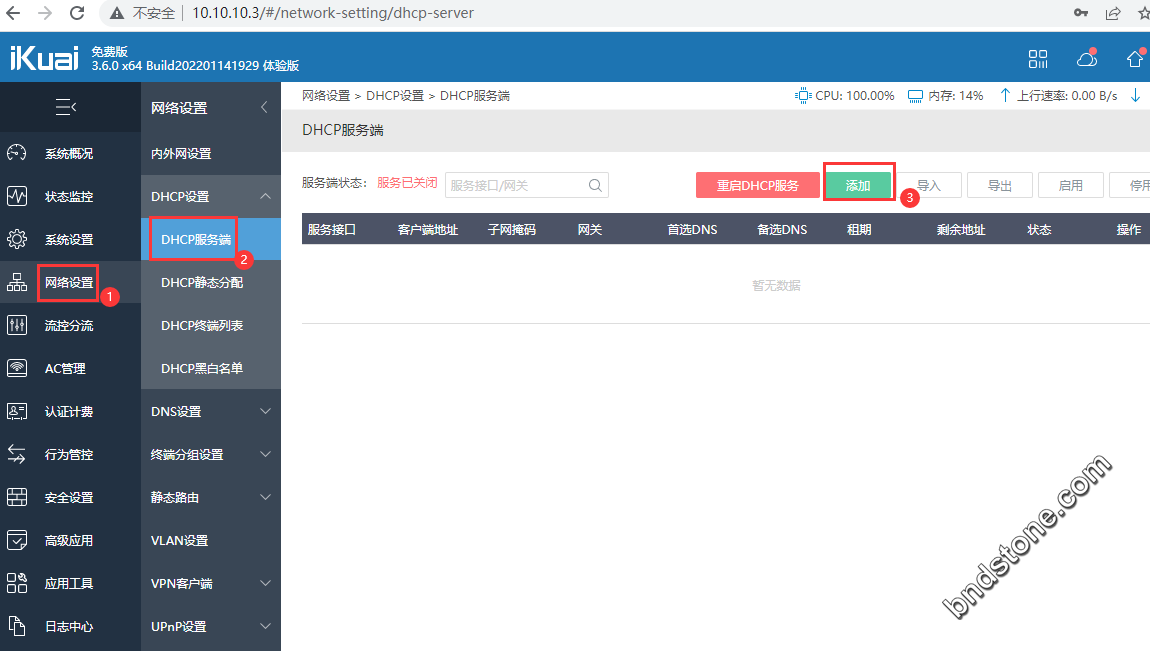Click the iKuai logo

pos(44,57)
